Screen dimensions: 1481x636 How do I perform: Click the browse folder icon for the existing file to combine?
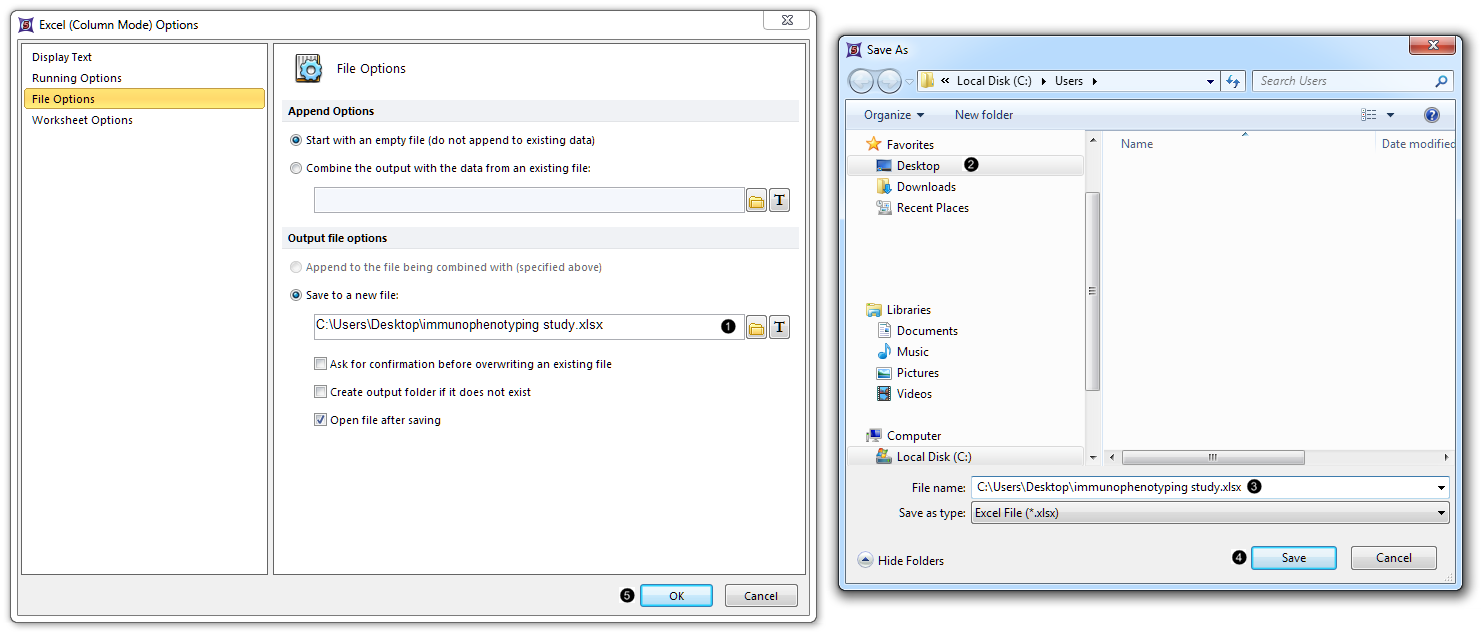click(x=757, y=201)
